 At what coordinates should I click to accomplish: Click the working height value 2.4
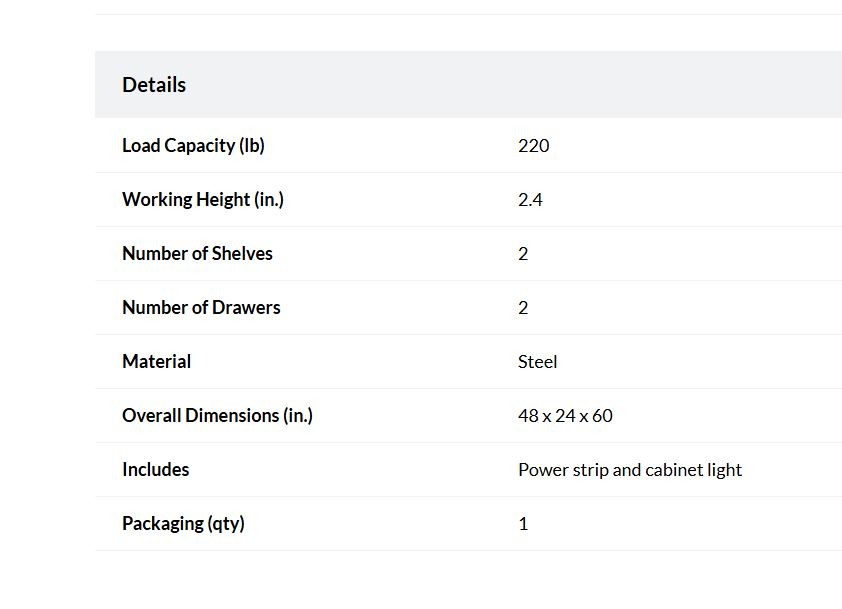pyautogui.click(x=530, y=200)
